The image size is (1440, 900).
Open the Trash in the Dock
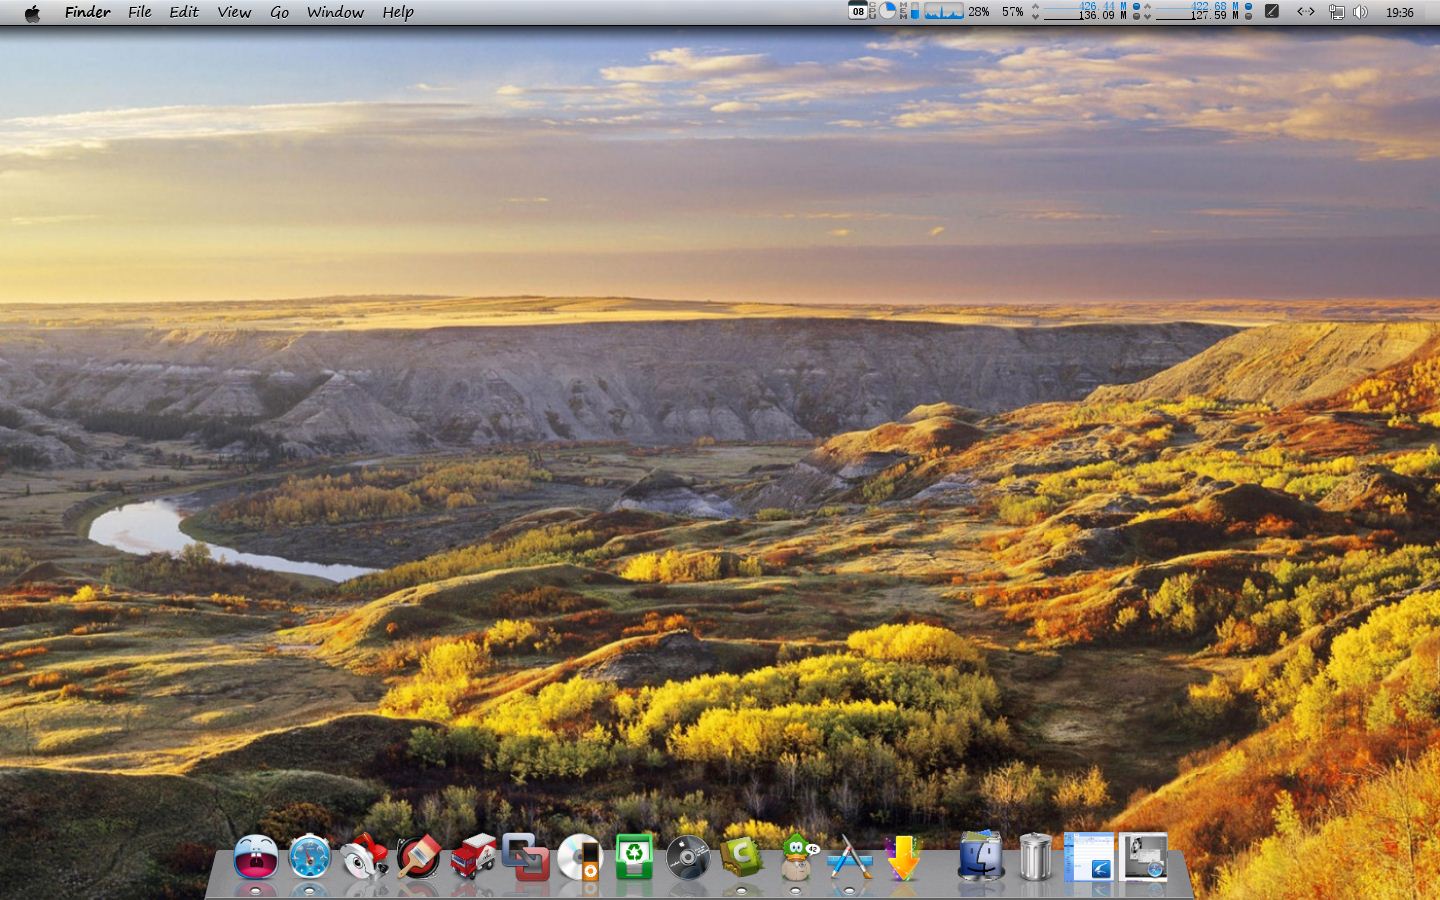(x=1036, y=857)
